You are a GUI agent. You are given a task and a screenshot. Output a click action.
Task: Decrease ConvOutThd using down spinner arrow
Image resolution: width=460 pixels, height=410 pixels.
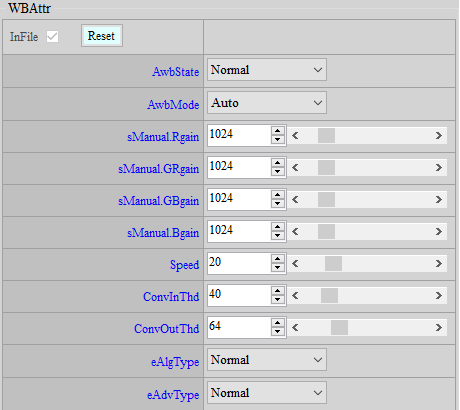coord(277,332)
